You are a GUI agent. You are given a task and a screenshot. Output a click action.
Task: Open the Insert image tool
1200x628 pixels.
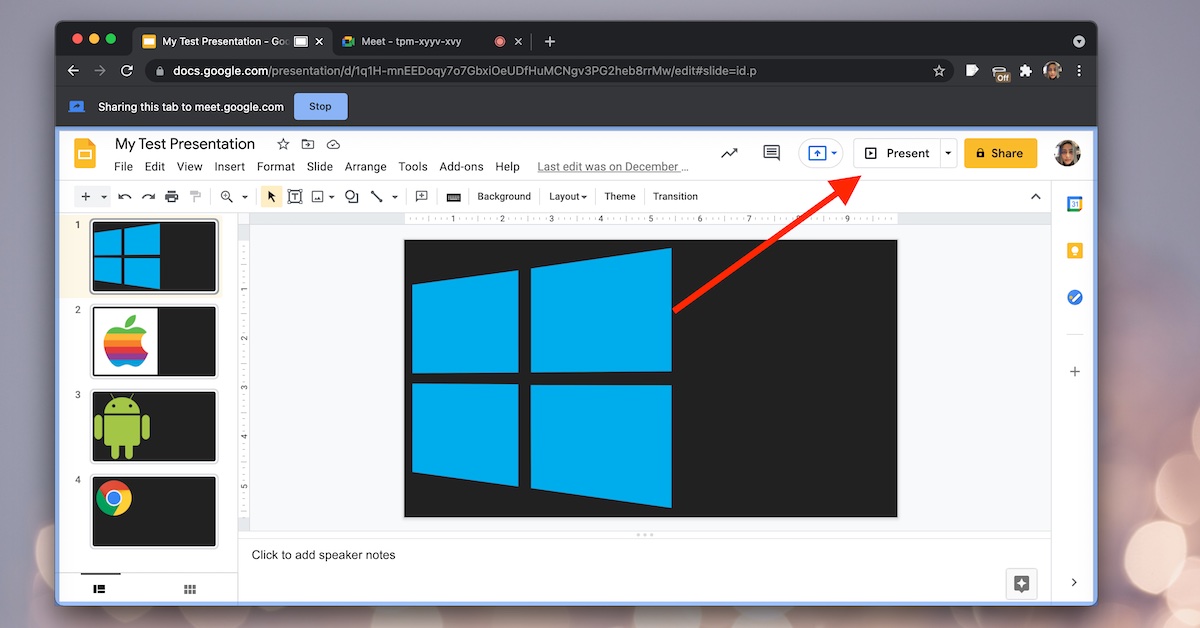pos(318,196)
